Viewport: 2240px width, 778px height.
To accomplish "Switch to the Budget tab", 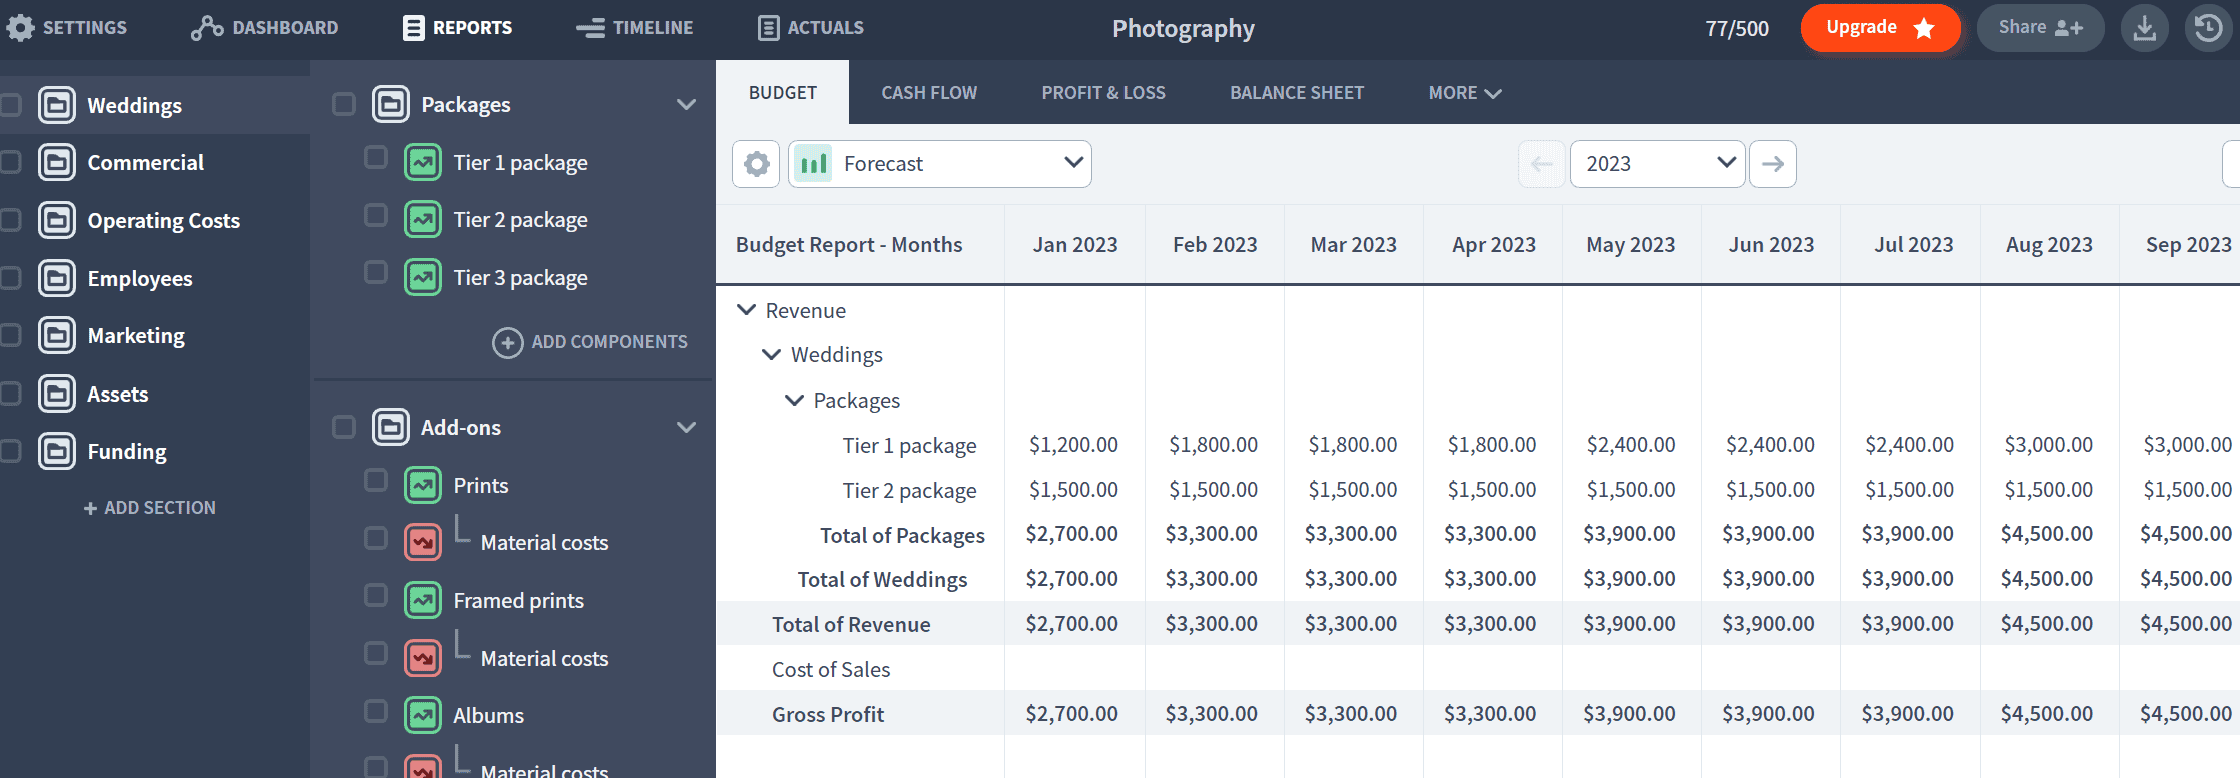I will (783, 92).
